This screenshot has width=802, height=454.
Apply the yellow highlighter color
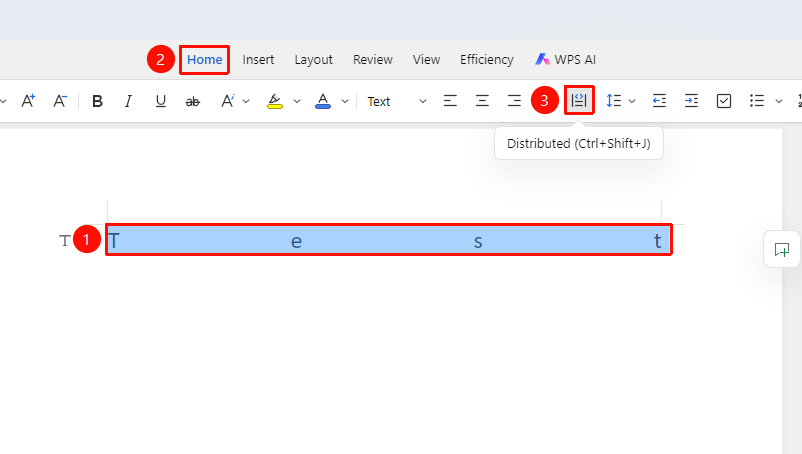pos(275,101)
